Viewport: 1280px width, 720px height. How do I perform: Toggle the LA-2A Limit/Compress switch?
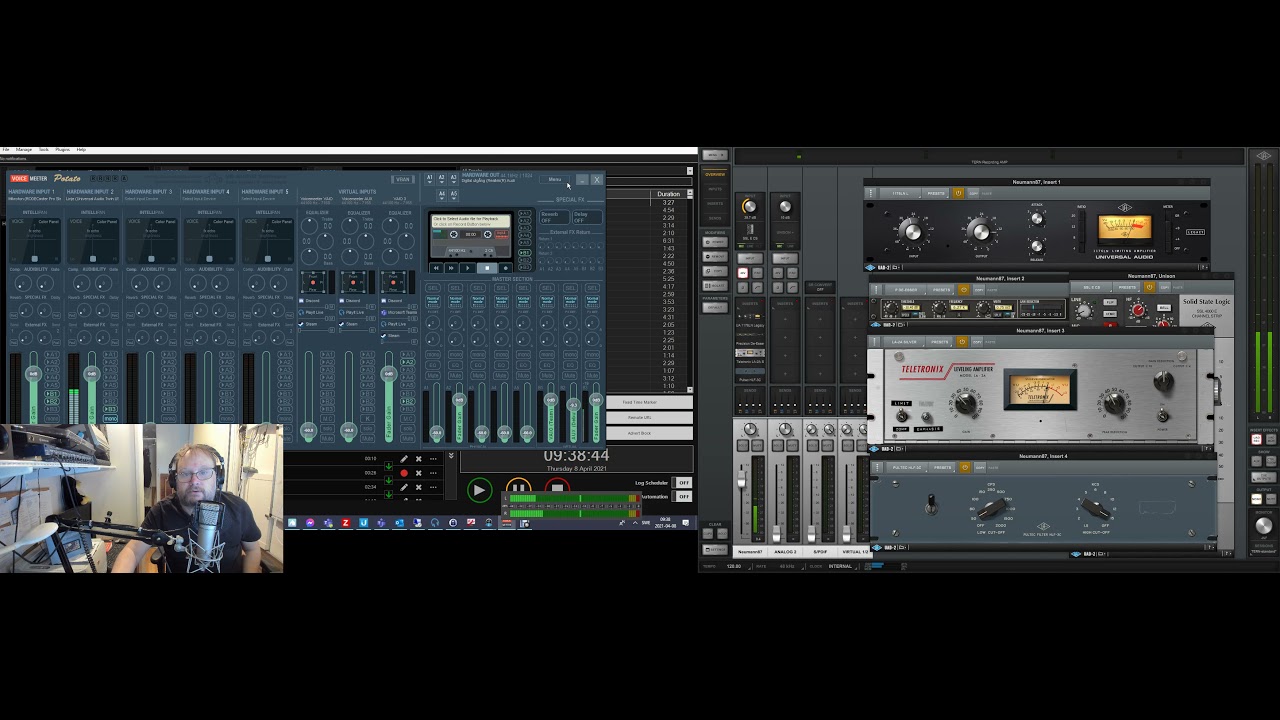coord(901,416)
